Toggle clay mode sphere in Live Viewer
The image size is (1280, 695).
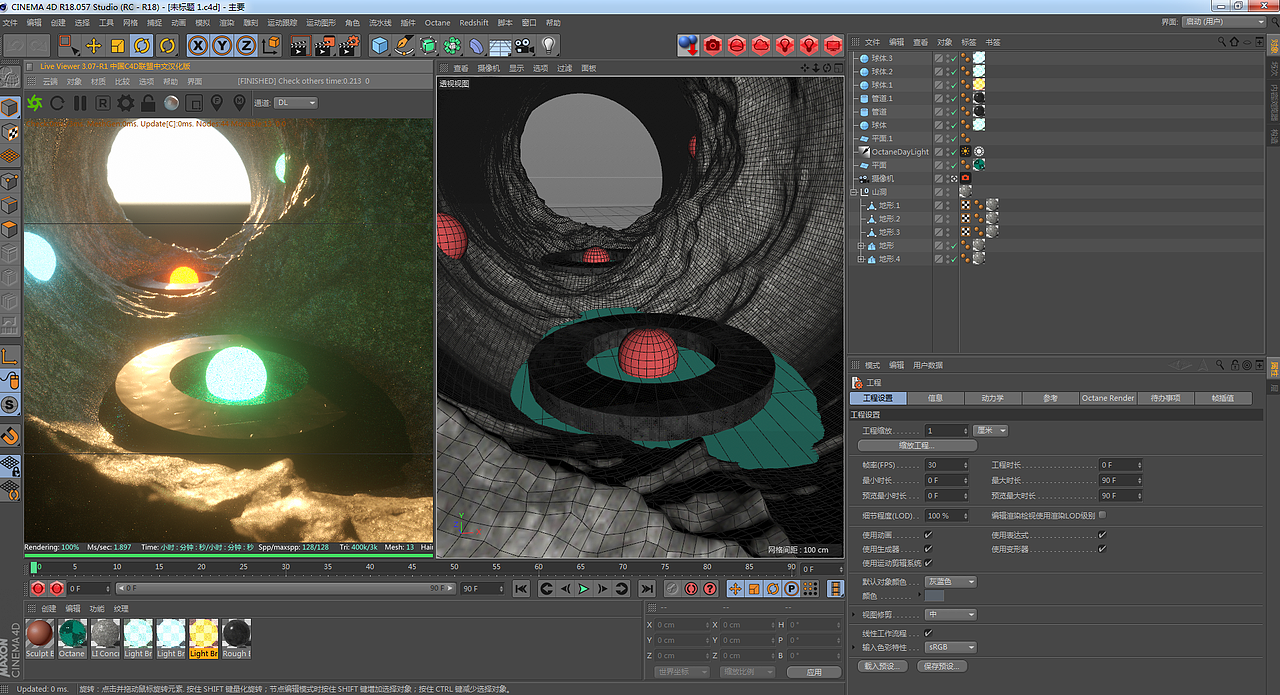click(171, 103)
